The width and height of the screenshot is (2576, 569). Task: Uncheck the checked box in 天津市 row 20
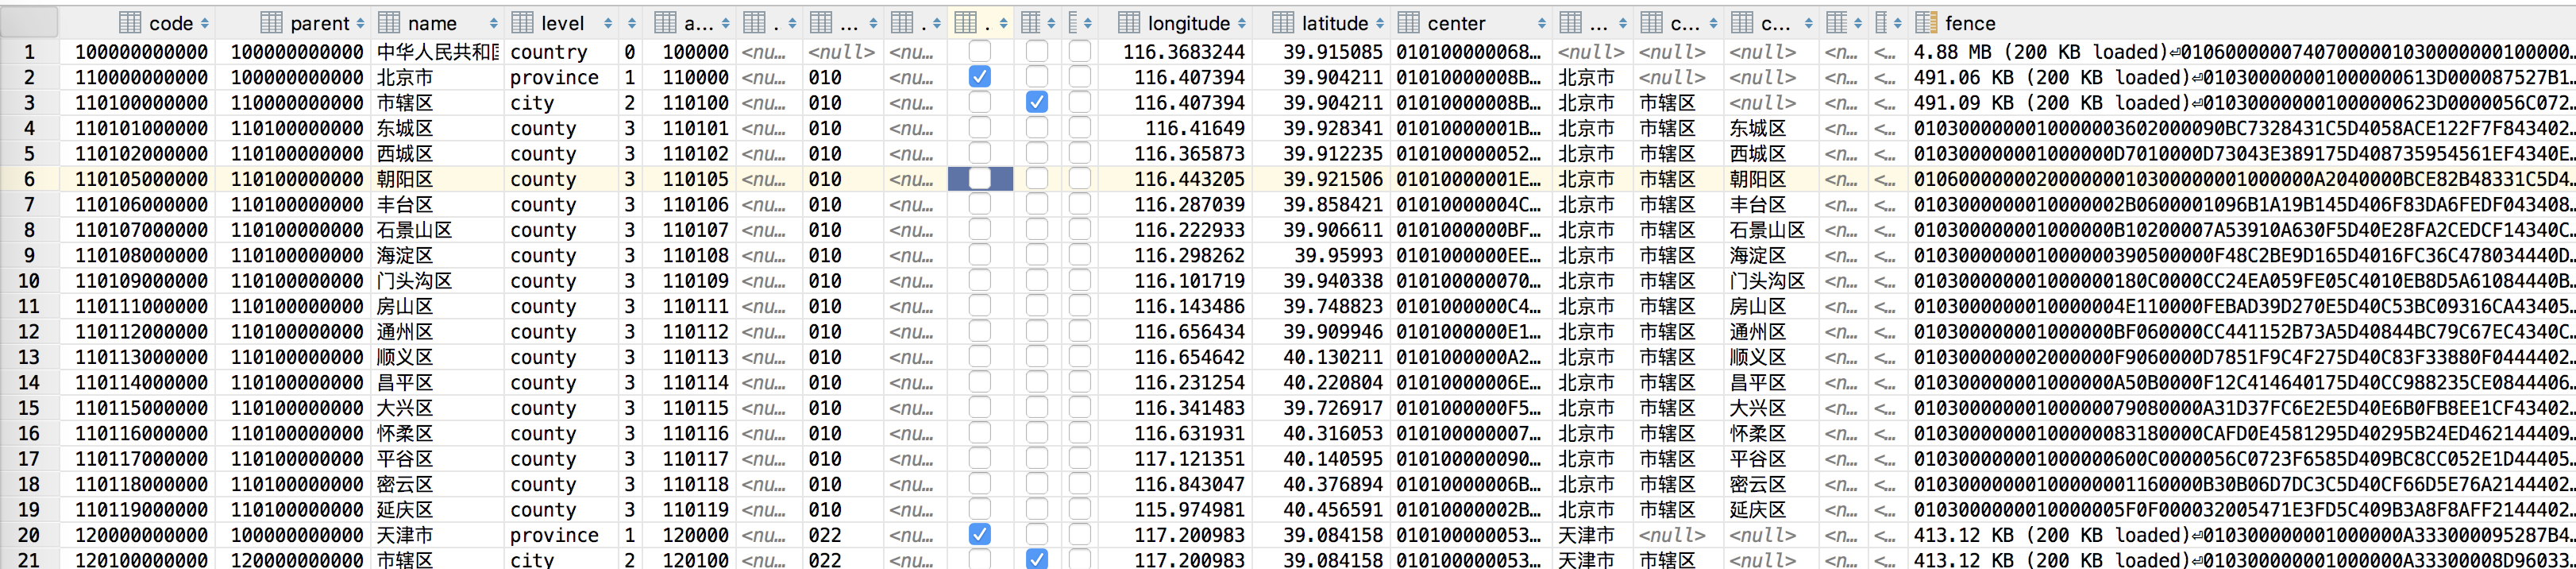[x=980, y=535]
